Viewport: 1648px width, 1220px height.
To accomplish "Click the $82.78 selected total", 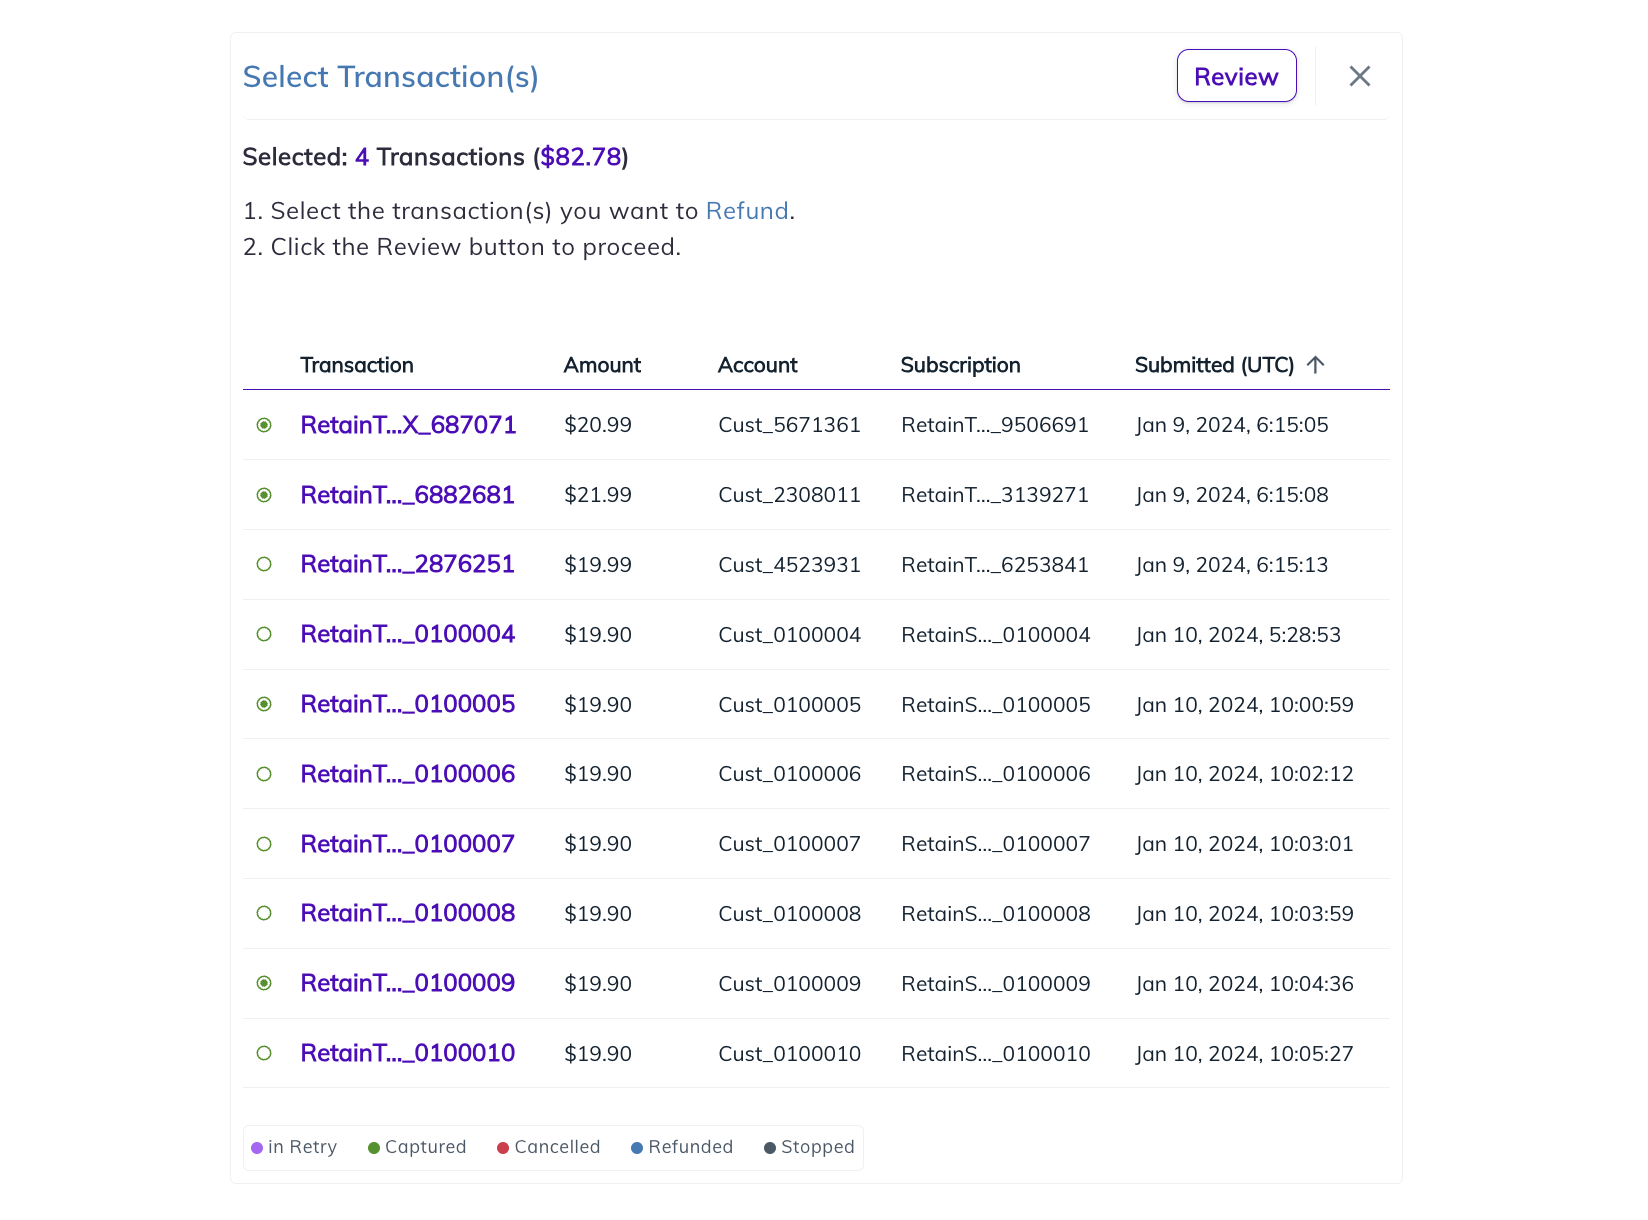I will 581,157.
